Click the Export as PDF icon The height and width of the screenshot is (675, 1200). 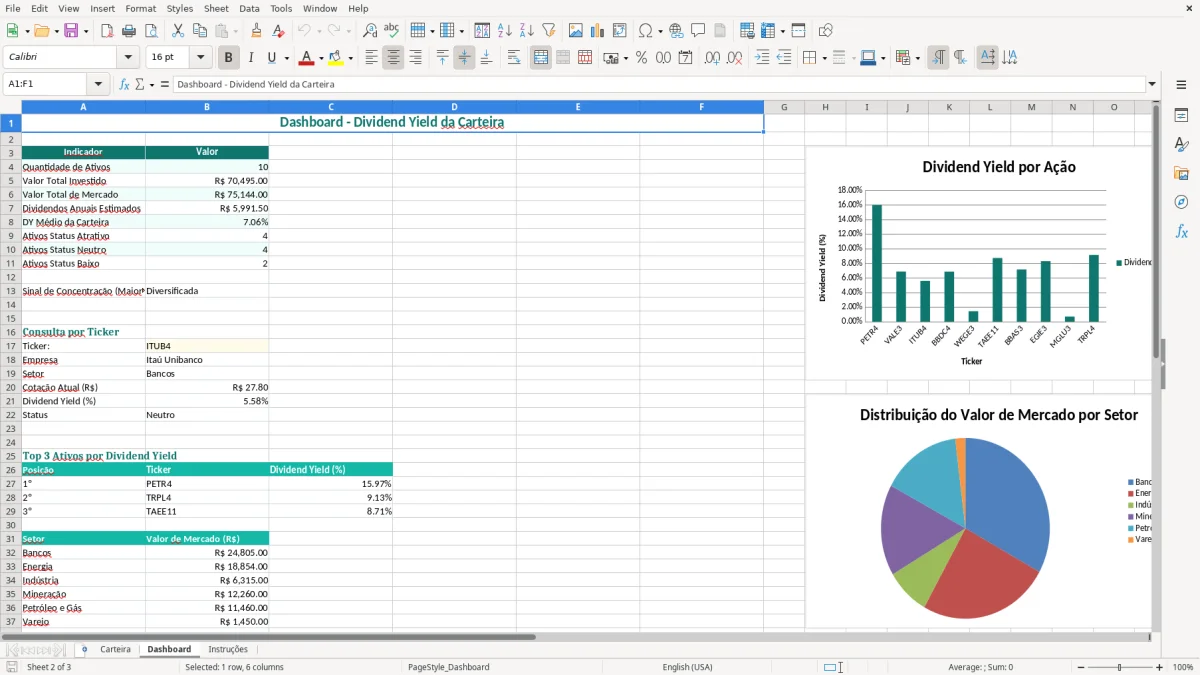click(107, 31)
